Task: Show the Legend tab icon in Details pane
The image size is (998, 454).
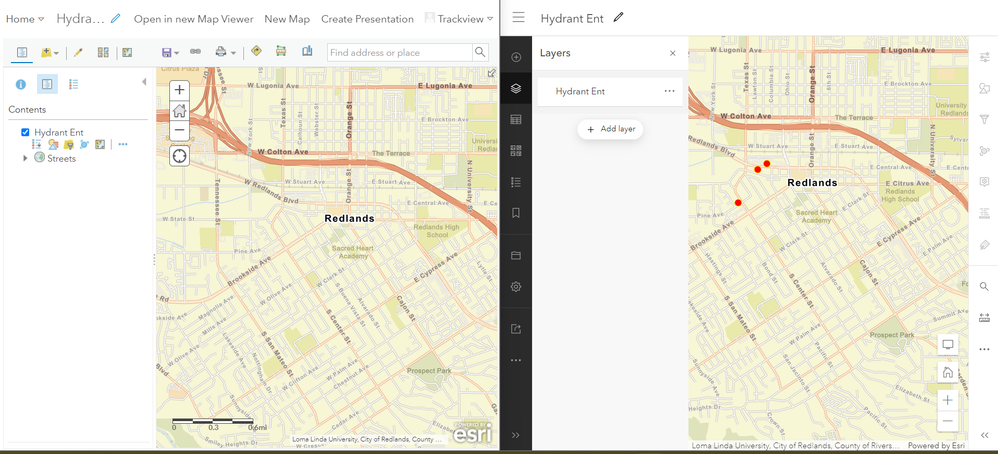Action: click(73, 84)
